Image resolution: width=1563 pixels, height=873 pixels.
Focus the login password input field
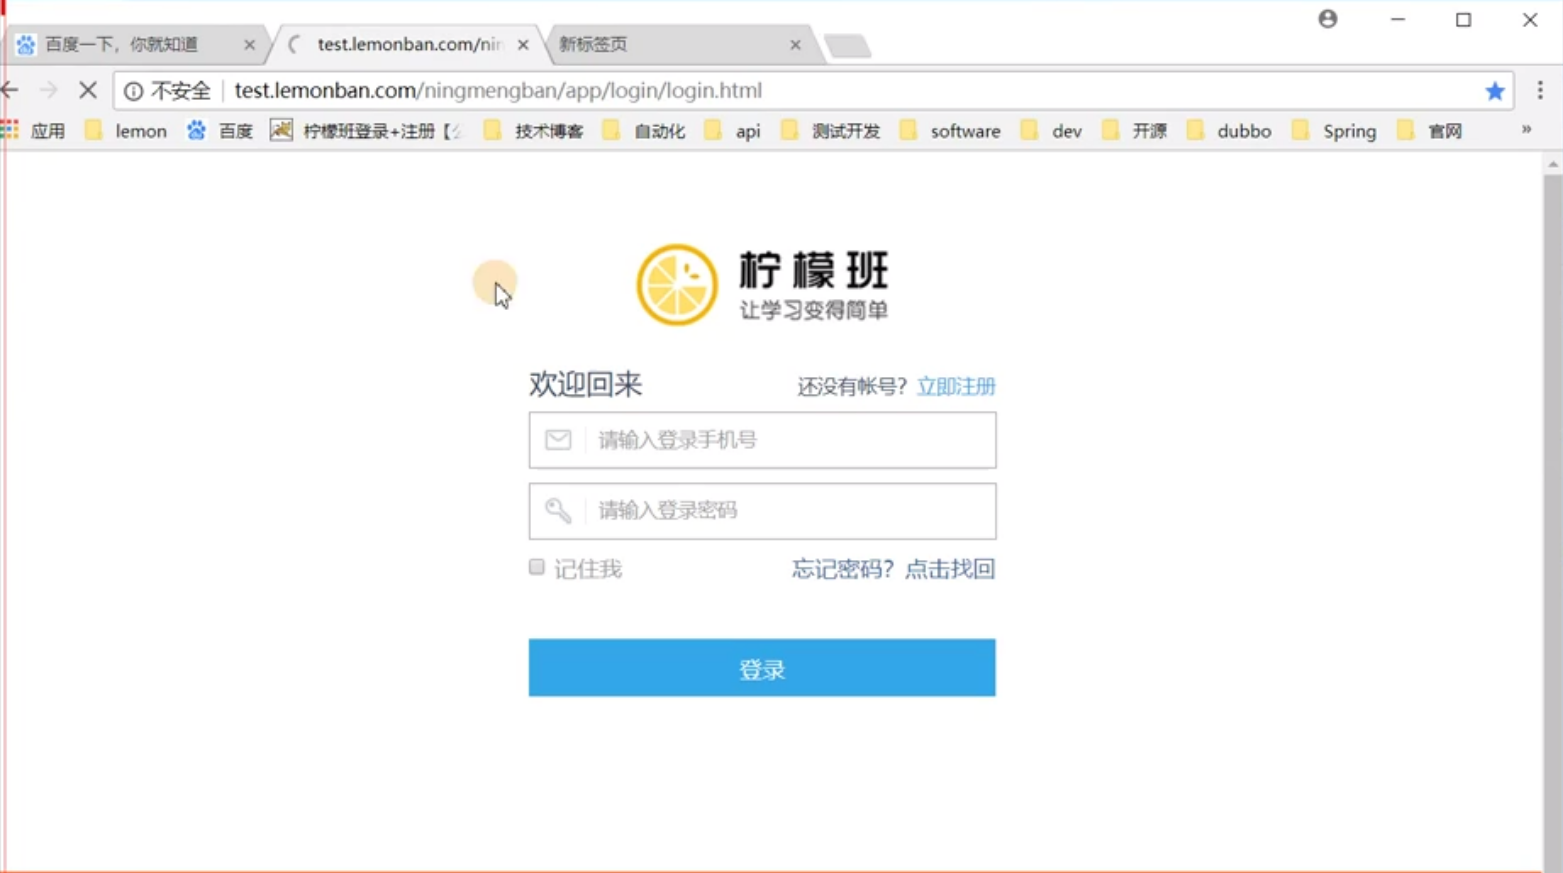tap(762, 511)
